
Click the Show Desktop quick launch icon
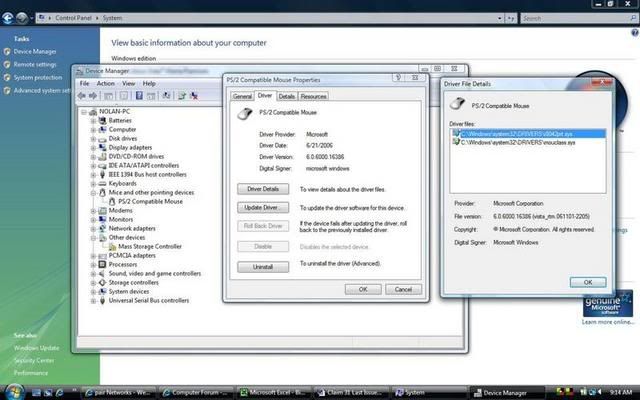click(36, 393)
